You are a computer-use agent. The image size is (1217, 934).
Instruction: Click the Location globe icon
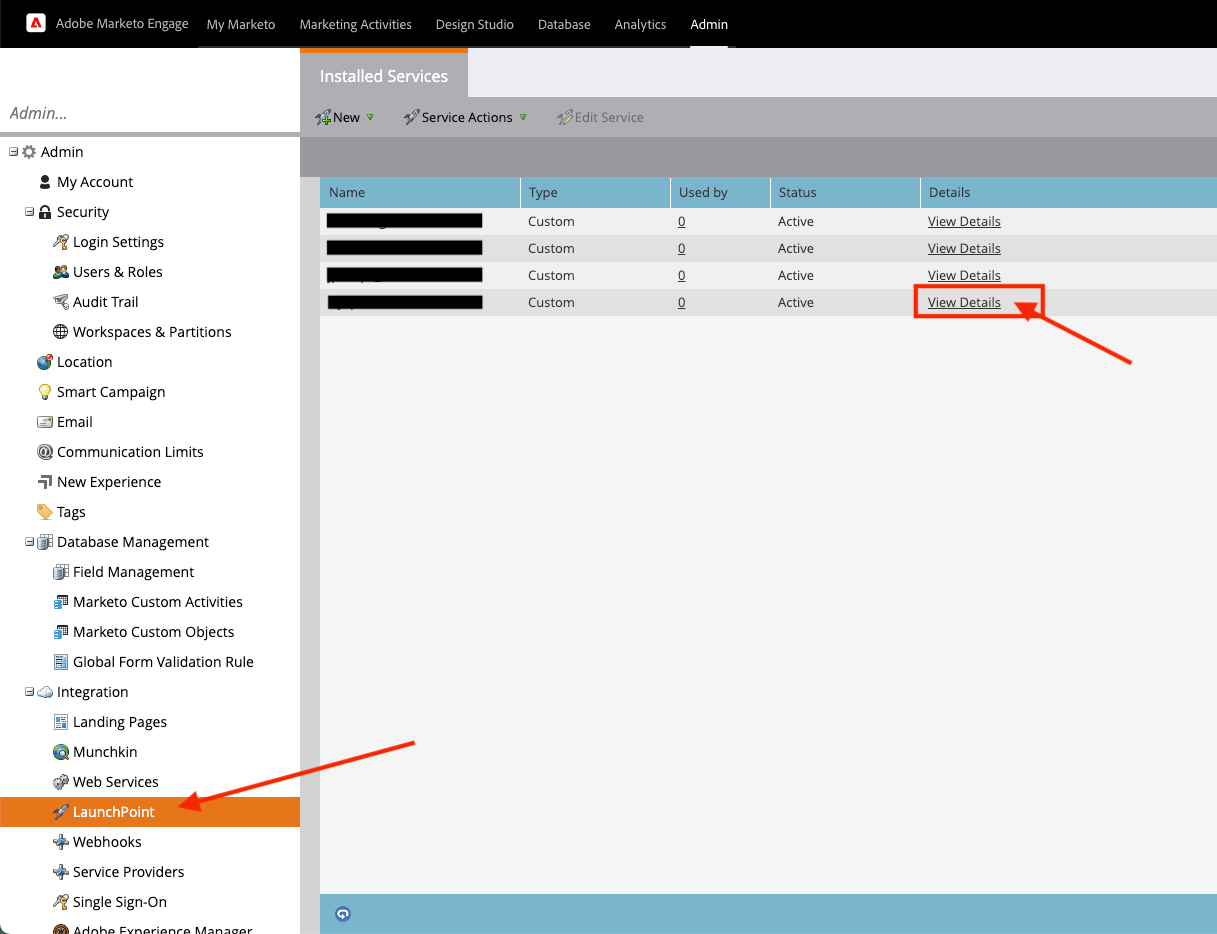[45, 362]
